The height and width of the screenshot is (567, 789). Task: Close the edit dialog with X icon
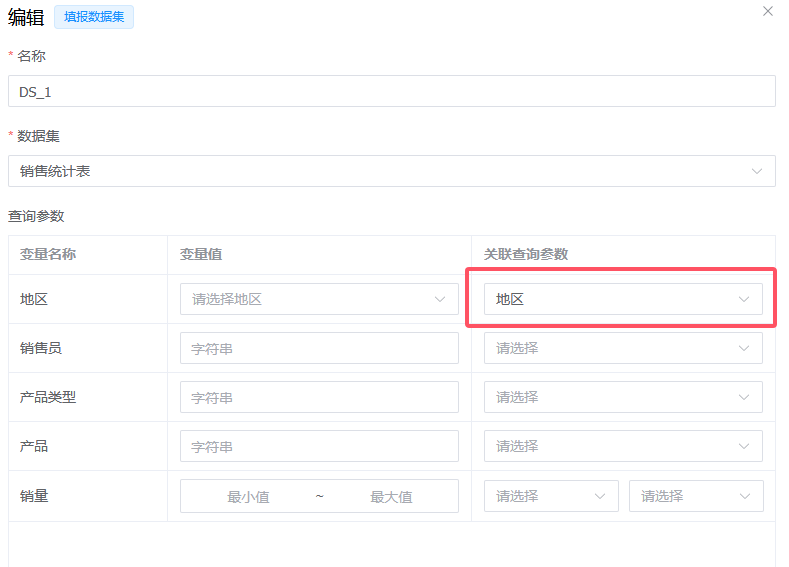(768, 11)
